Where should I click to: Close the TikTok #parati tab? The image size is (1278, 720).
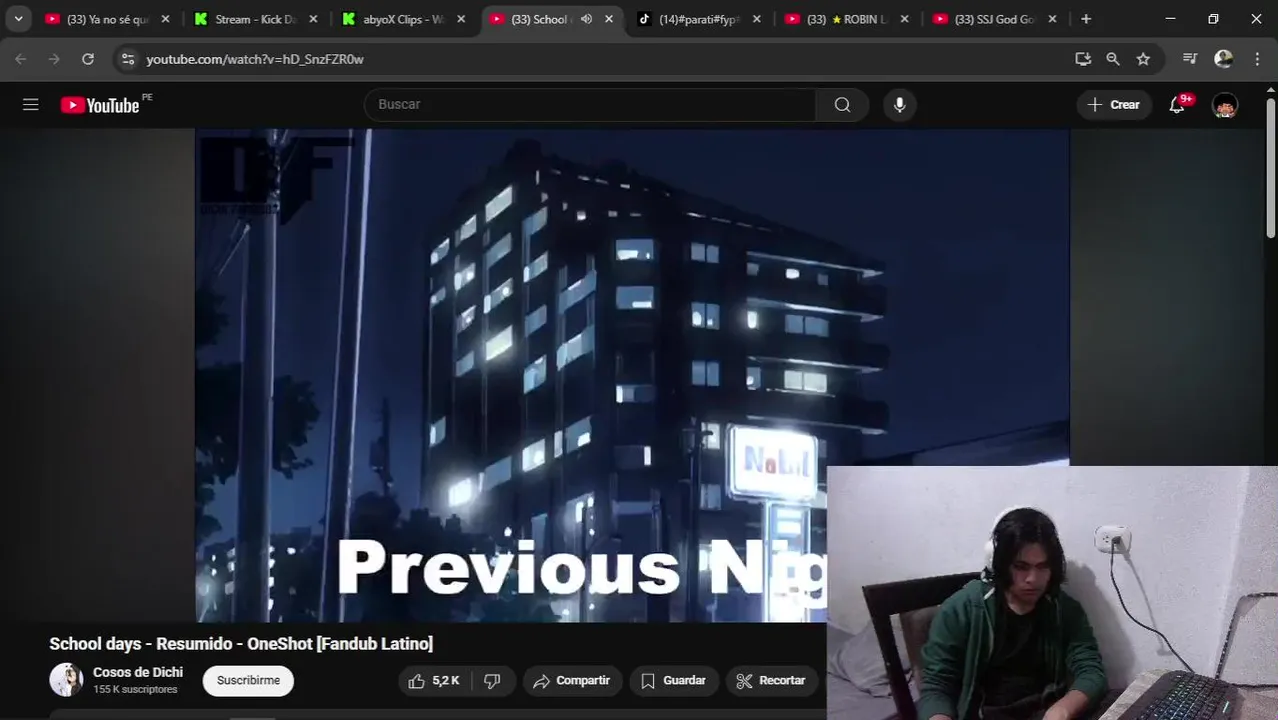(757, 19)
